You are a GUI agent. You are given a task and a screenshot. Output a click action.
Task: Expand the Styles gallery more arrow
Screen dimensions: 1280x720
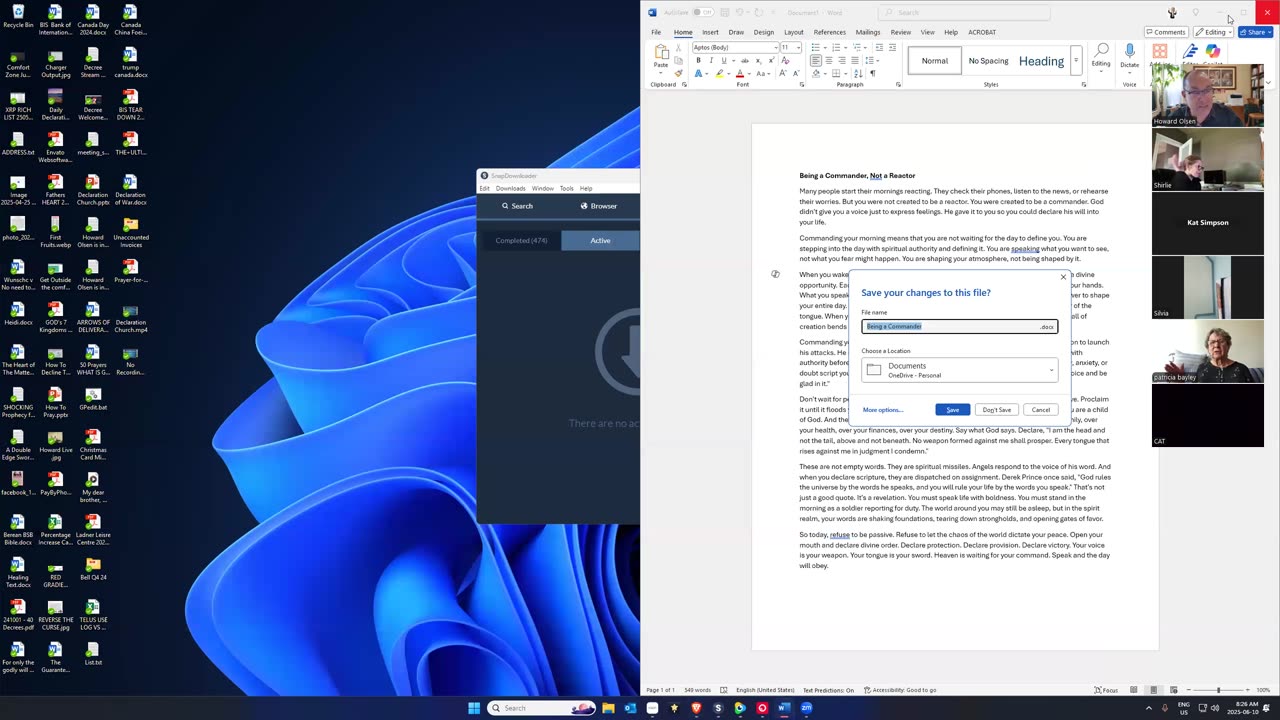point(1076,61)
